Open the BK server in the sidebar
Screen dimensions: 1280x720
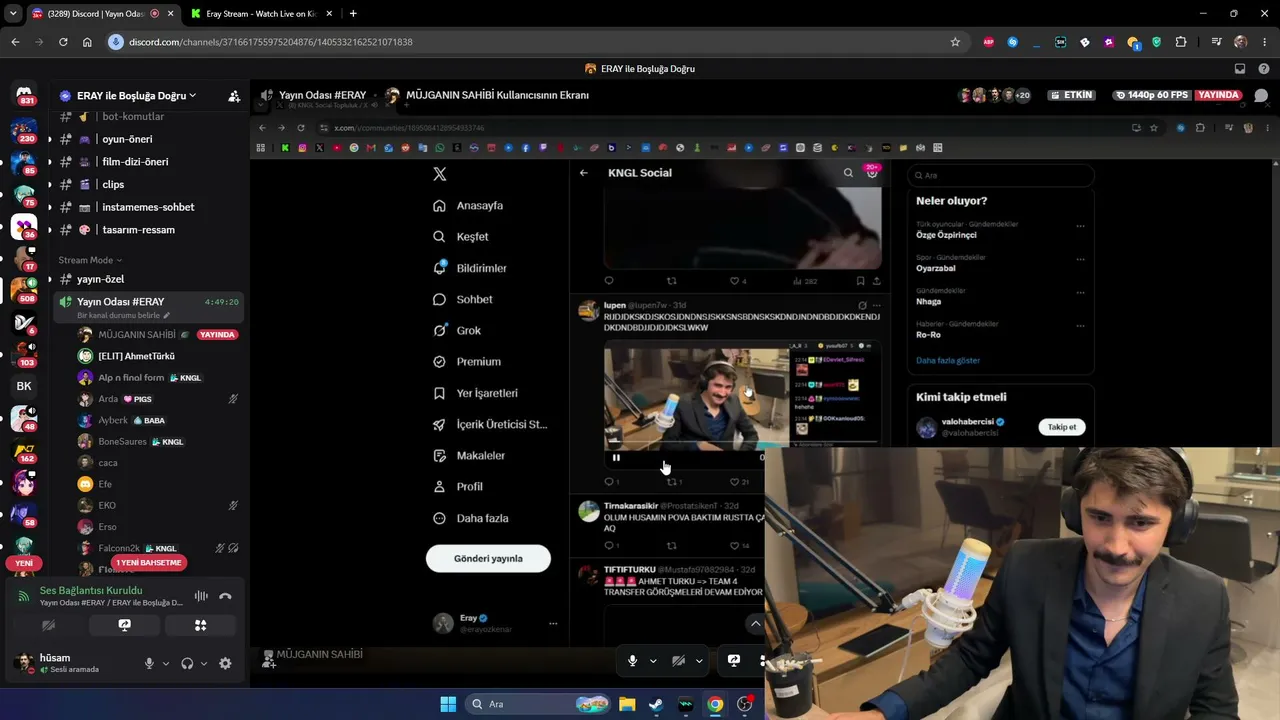(x=24, y=386)
